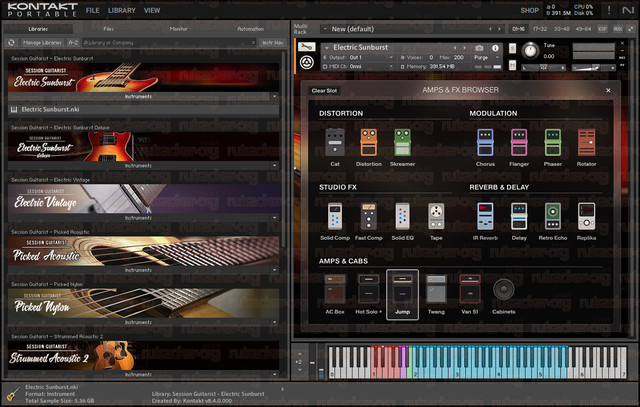Toggle rack minimized view
The width and height of the screenshot is (640, 407).
point(631,29)
